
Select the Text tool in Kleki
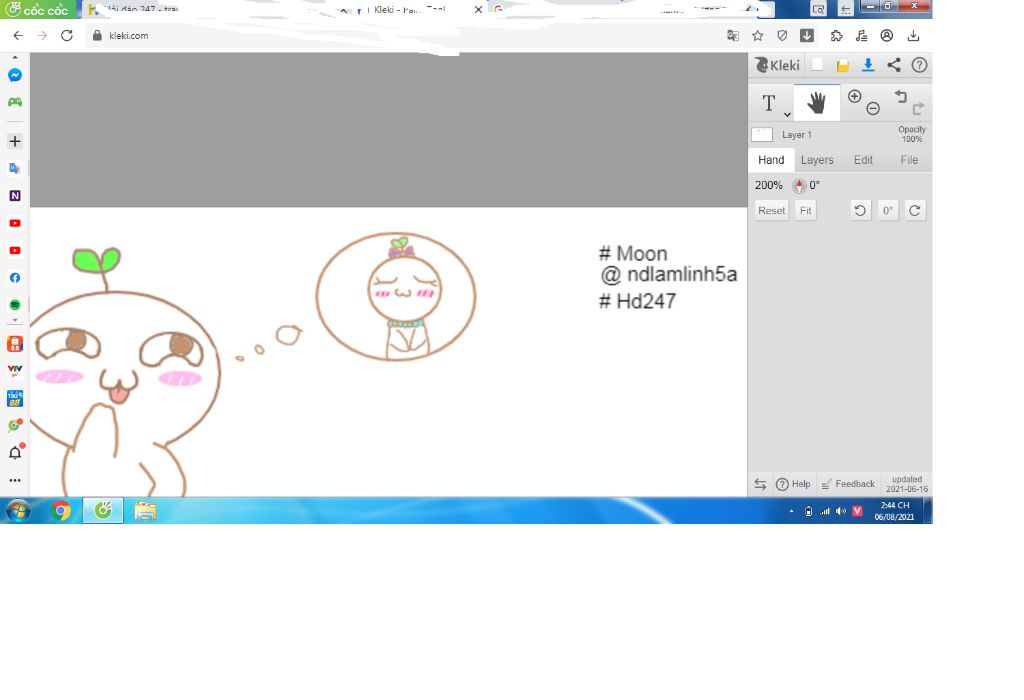769,103
